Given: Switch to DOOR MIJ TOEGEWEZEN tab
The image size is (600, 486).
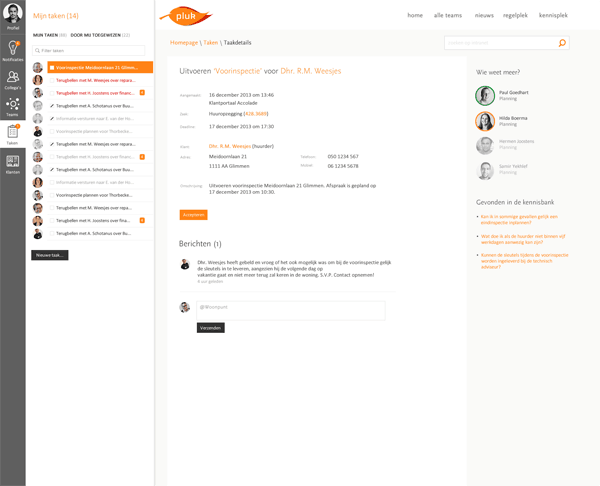Looking at the screenshot, I should pos(100,35).
